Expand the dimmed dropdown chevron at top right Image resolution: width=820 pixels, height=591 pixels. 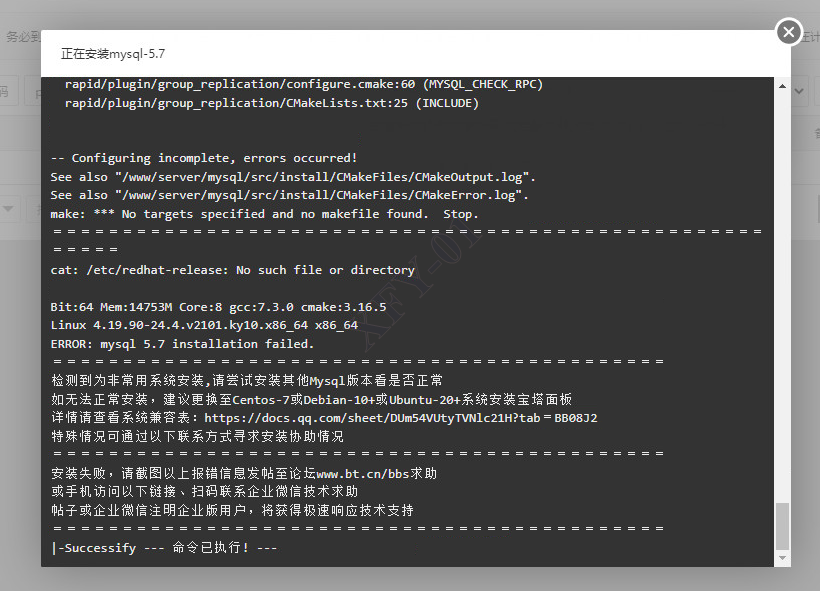tap(799, 91)
